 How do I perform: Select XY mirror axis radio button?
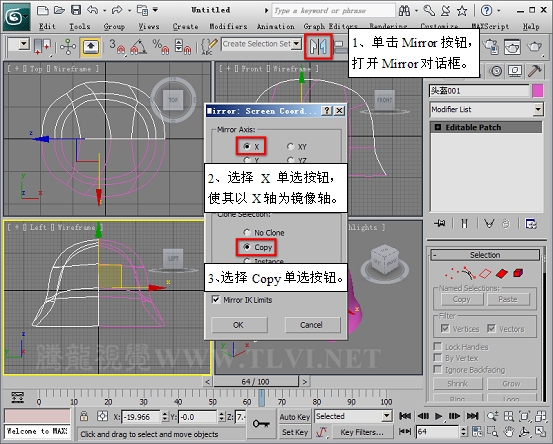tap(290, 146)
